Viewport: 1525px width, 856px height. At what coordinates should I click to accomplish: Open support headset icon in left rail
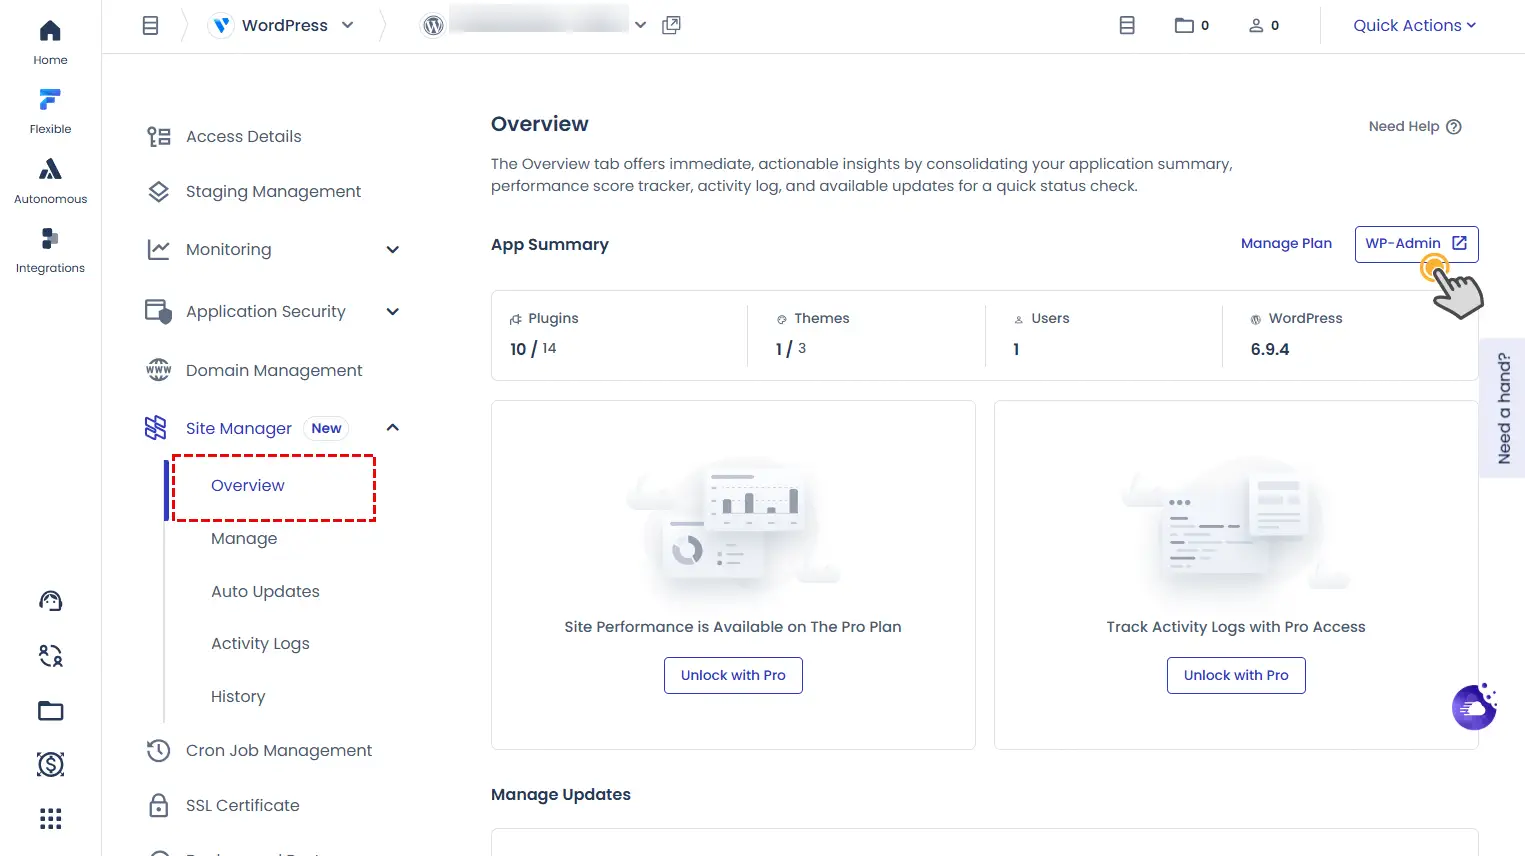pyautogui.click(x=50, y=601)
